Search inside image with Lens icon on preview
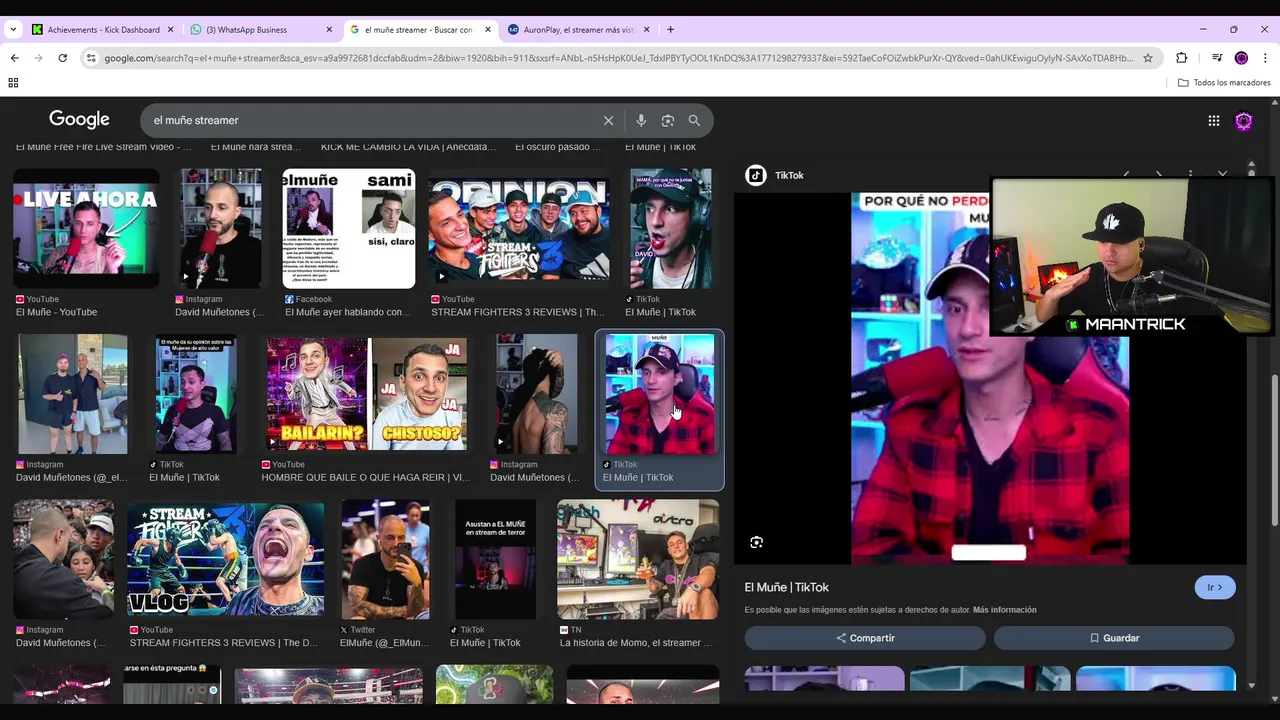Viewport: 1280px width, 720px height. pyautogui.click(x=756, y=542)
